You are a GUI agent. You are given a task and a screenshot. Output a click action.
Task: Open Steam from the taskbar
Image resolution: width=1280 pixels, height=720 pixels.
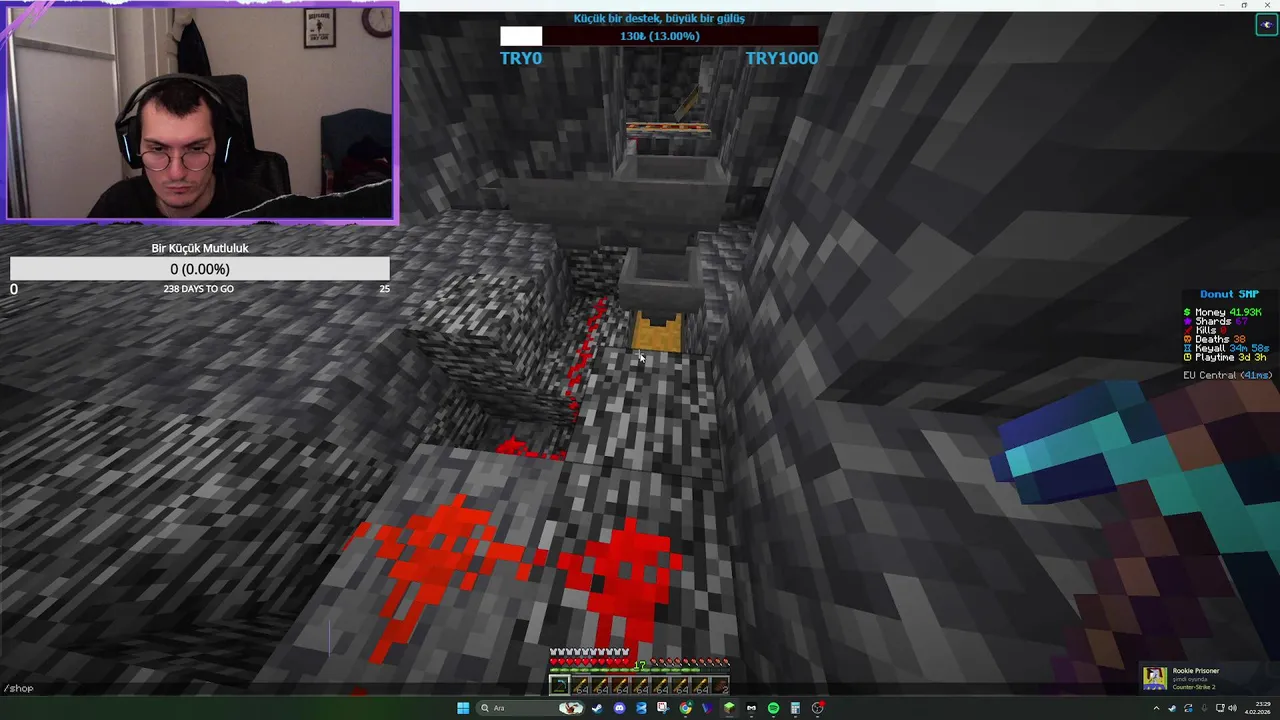pos(597,708)
